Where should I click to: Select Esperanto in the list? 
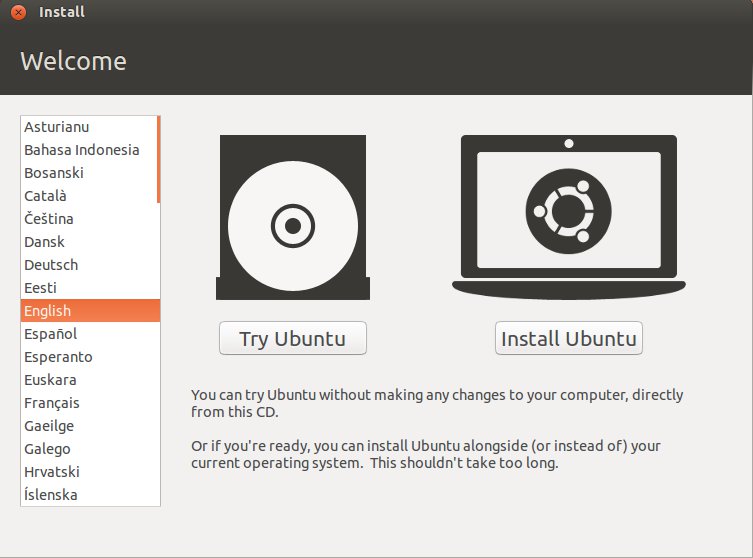[x=90, y=357]
